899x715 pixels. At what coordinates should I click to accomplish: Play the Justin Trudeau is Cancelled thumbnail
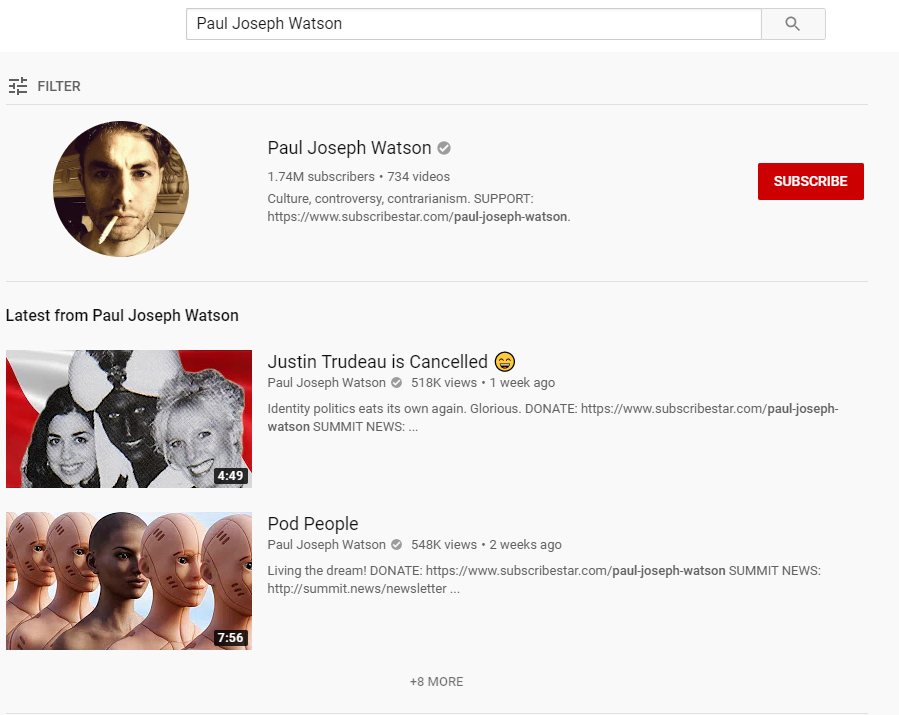(129, 419)
